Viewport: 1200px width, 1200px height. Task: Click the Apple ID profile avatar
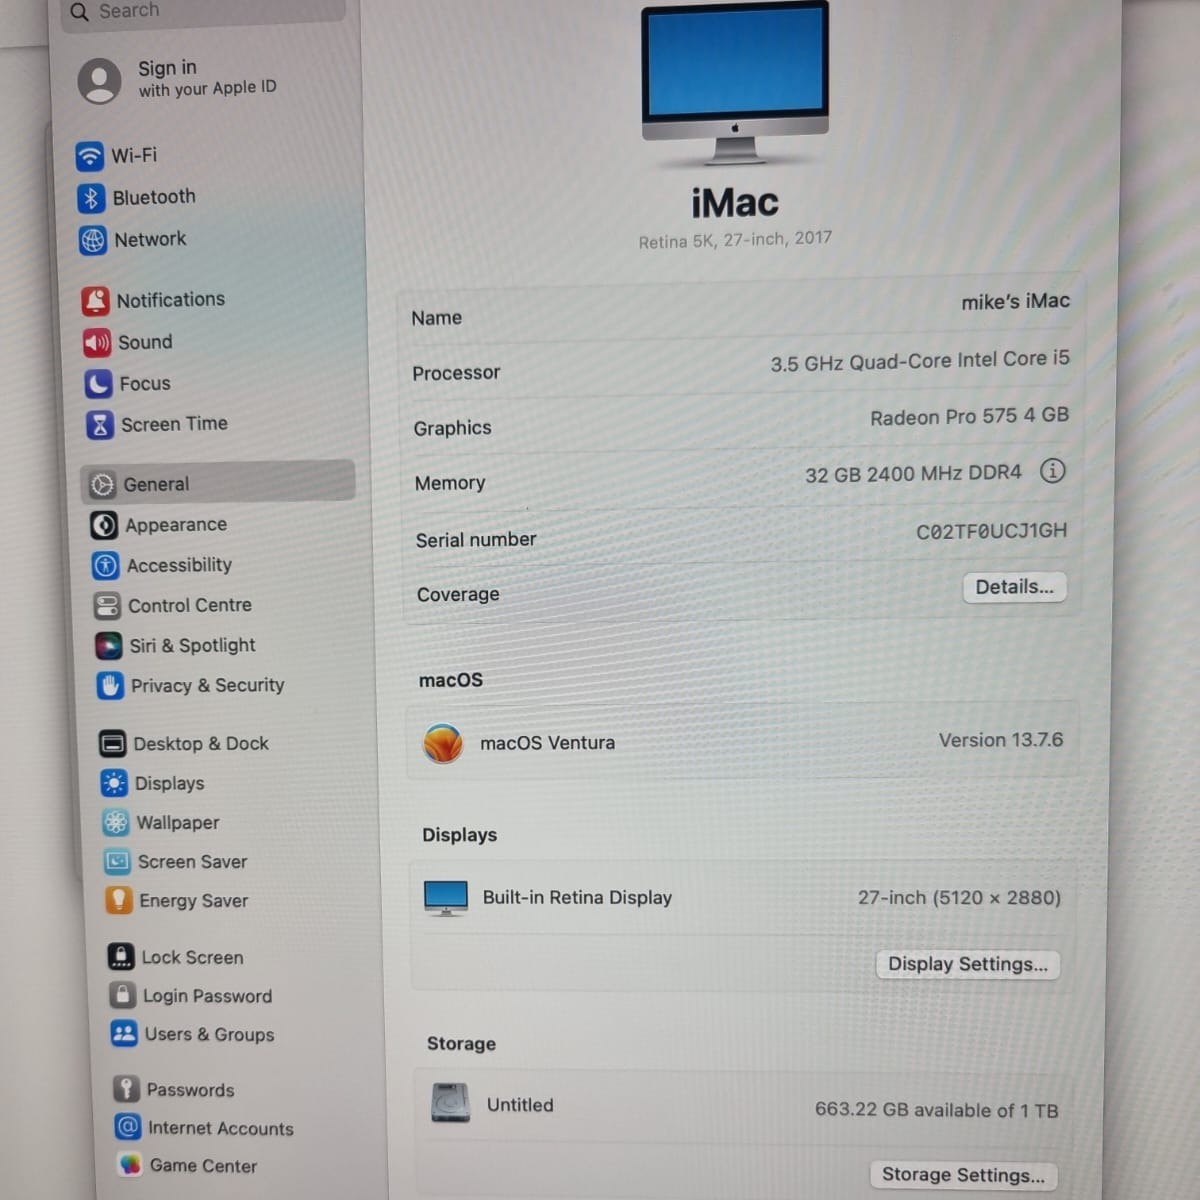pos(100,80)
